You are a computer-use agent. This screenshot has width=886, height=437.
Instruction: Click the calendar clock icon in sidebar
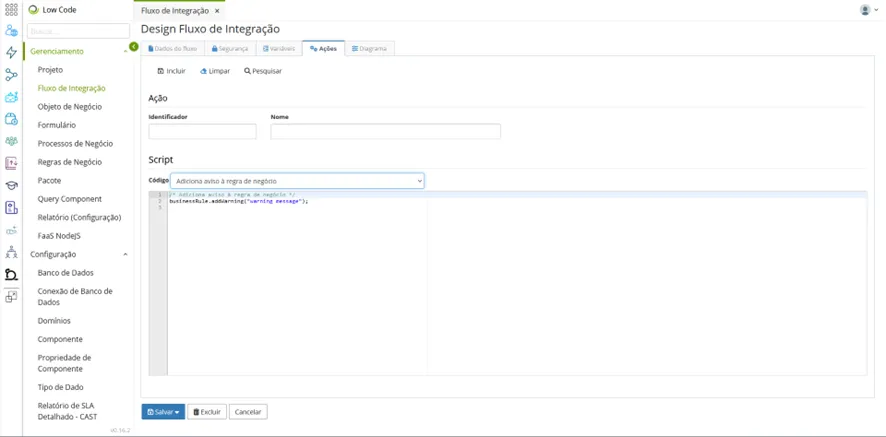coord(11,119)
